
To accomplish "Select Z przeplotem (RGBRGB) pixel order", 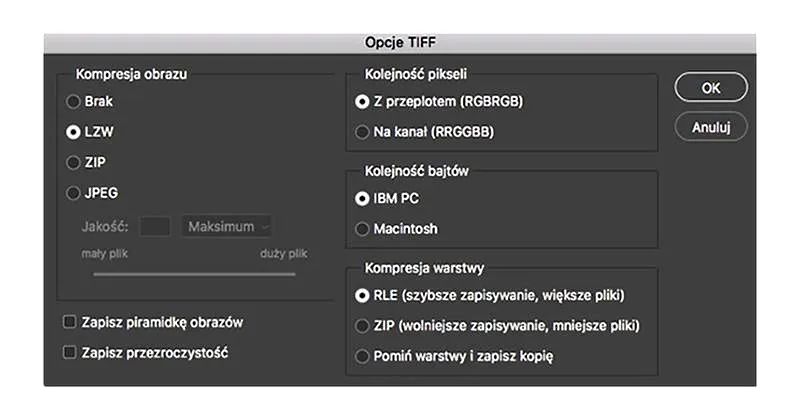I will pyautogui.click(x=362, y=102).
